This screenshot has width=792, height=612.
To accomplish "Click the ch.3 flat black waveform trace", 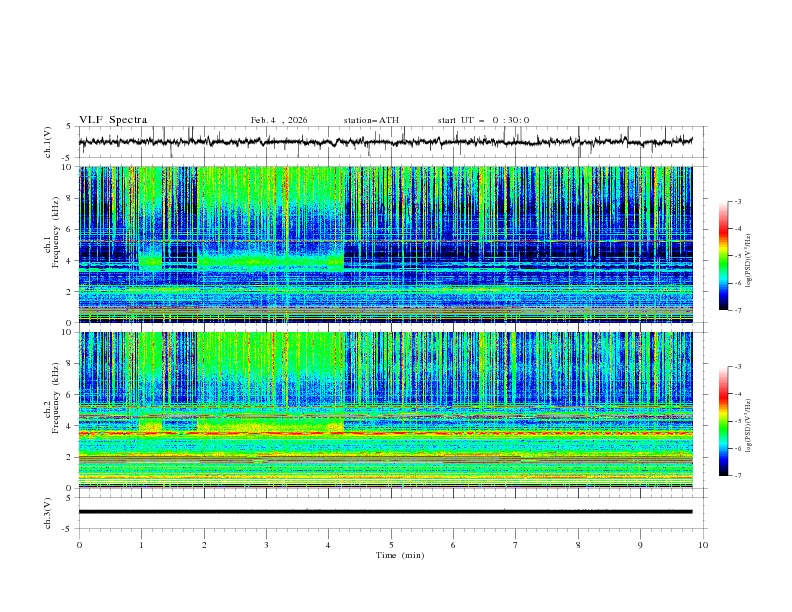I will tap(385, 512).
